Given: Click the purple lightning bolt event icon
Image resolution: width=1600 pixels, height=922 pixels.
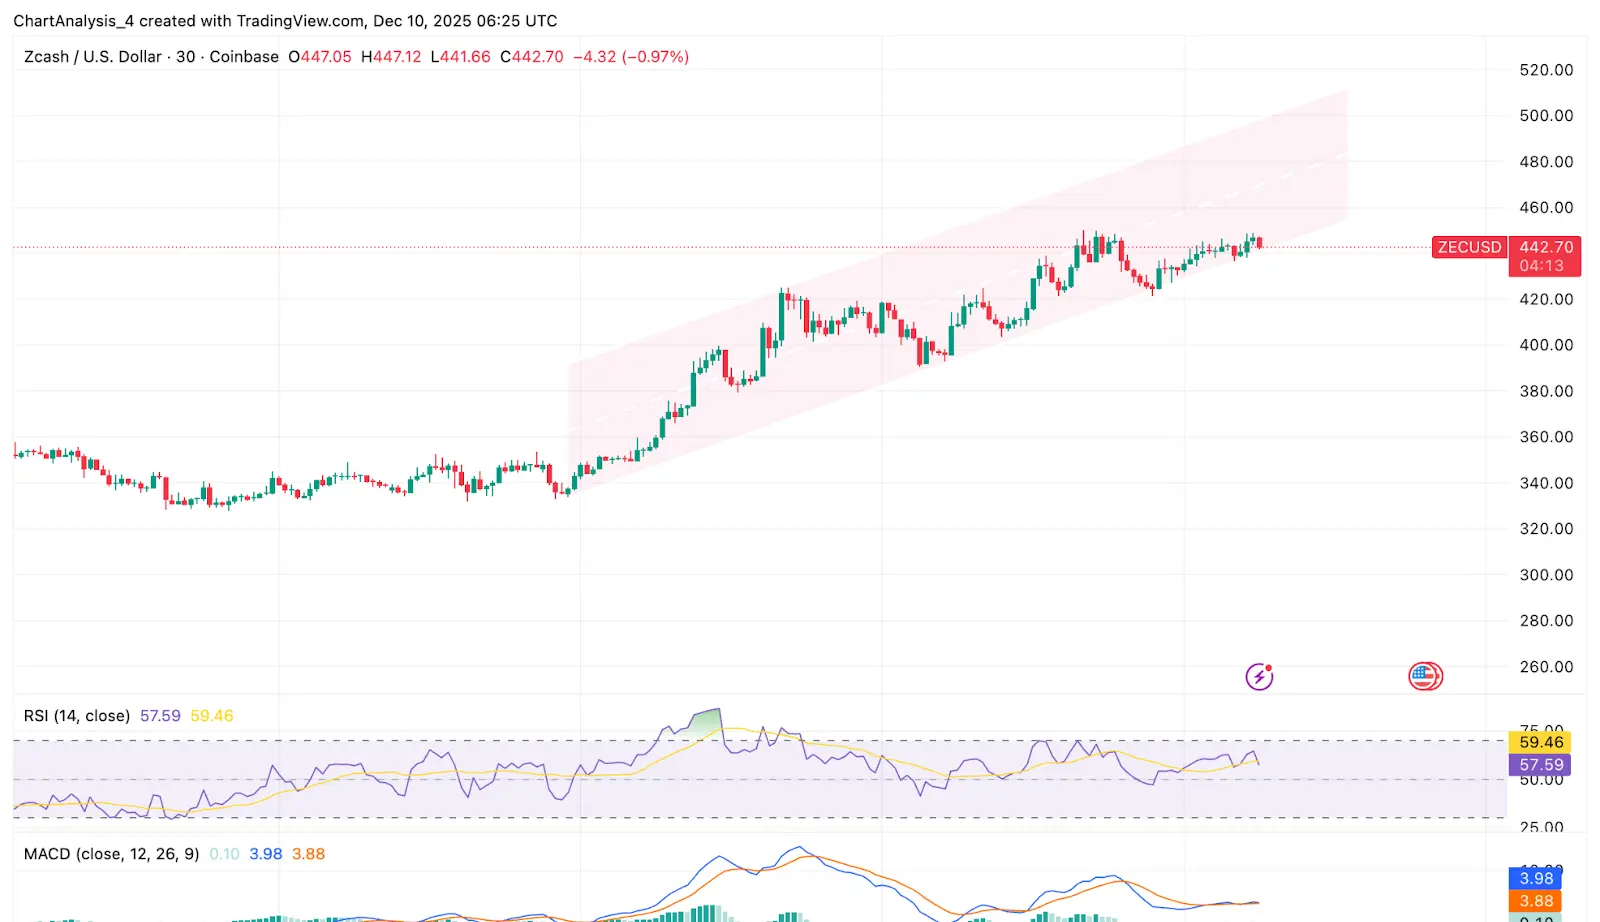Looking at the screenshot, I should click(1259, 677).
